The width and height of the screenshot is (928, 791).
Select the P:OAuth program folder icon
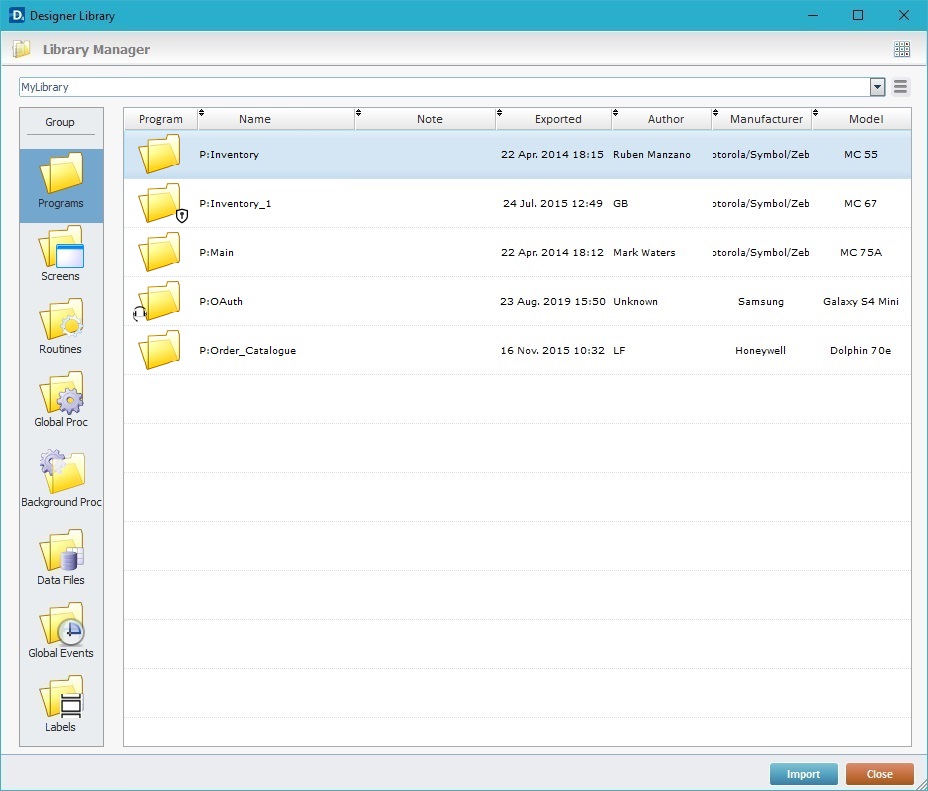[x=159, y=301]
